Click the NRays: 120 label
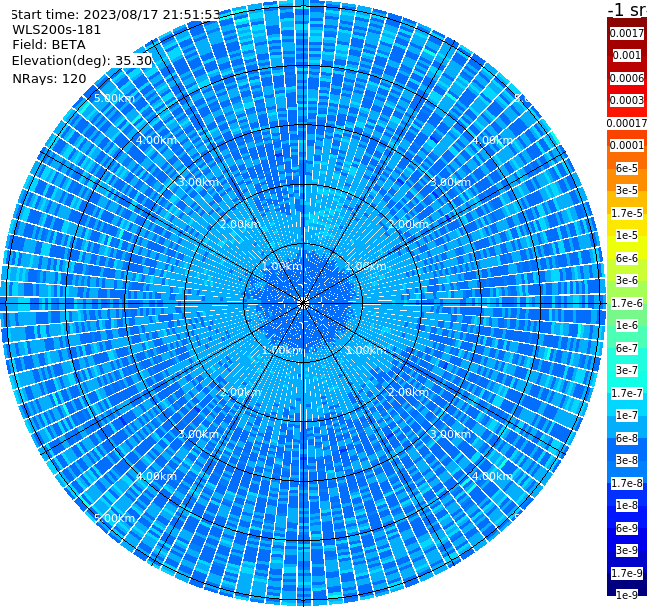This screenshot has height=607, width=647. coord(49,79)
